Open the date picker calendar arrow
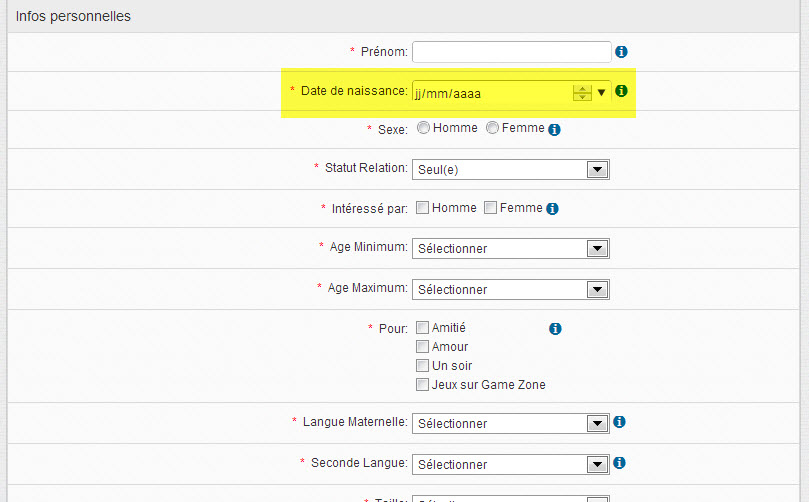The width and height of the screenshot is (809, 502). pyautogui.click(x=602, y=93)
